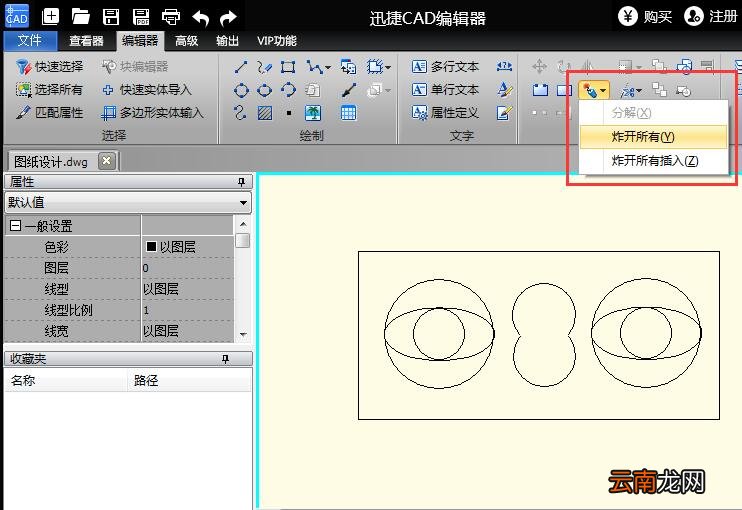This screenshot has width=742, height=510.
Task: Click the edit note icon beside 属性定义
Action: tap(504, 113)
